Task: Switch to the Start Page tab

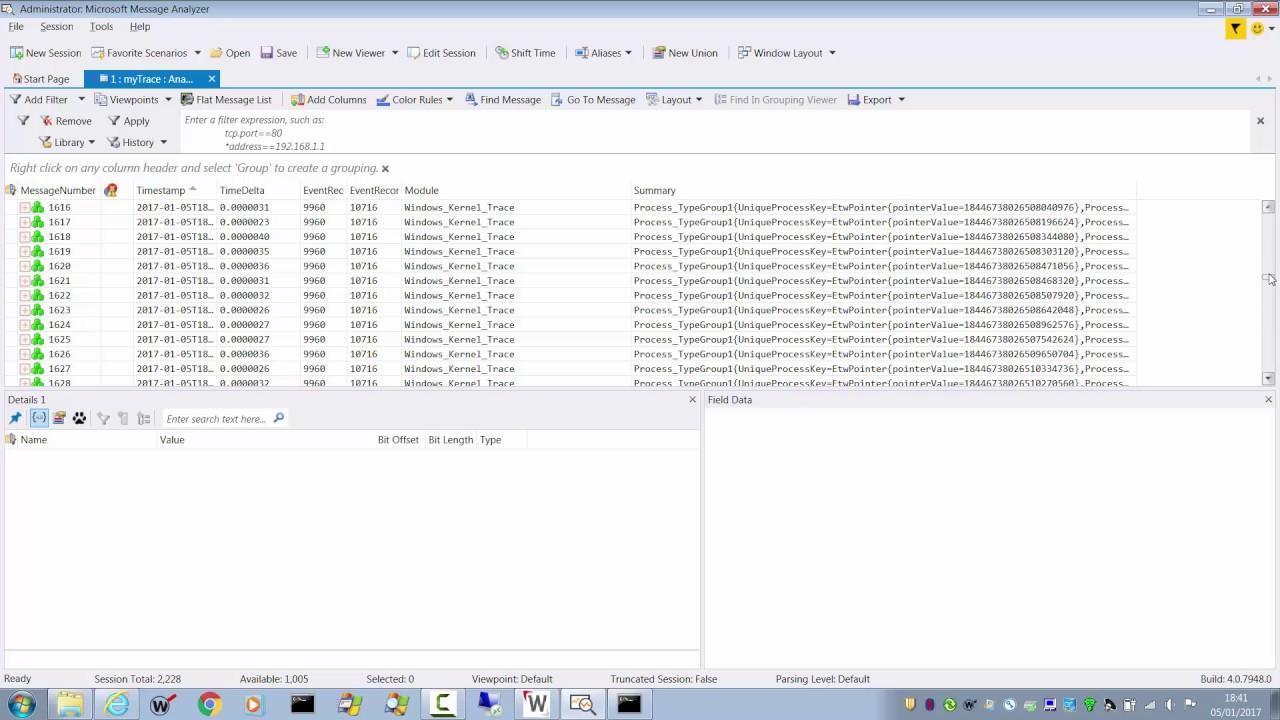Action: click(x=45, y=78)
